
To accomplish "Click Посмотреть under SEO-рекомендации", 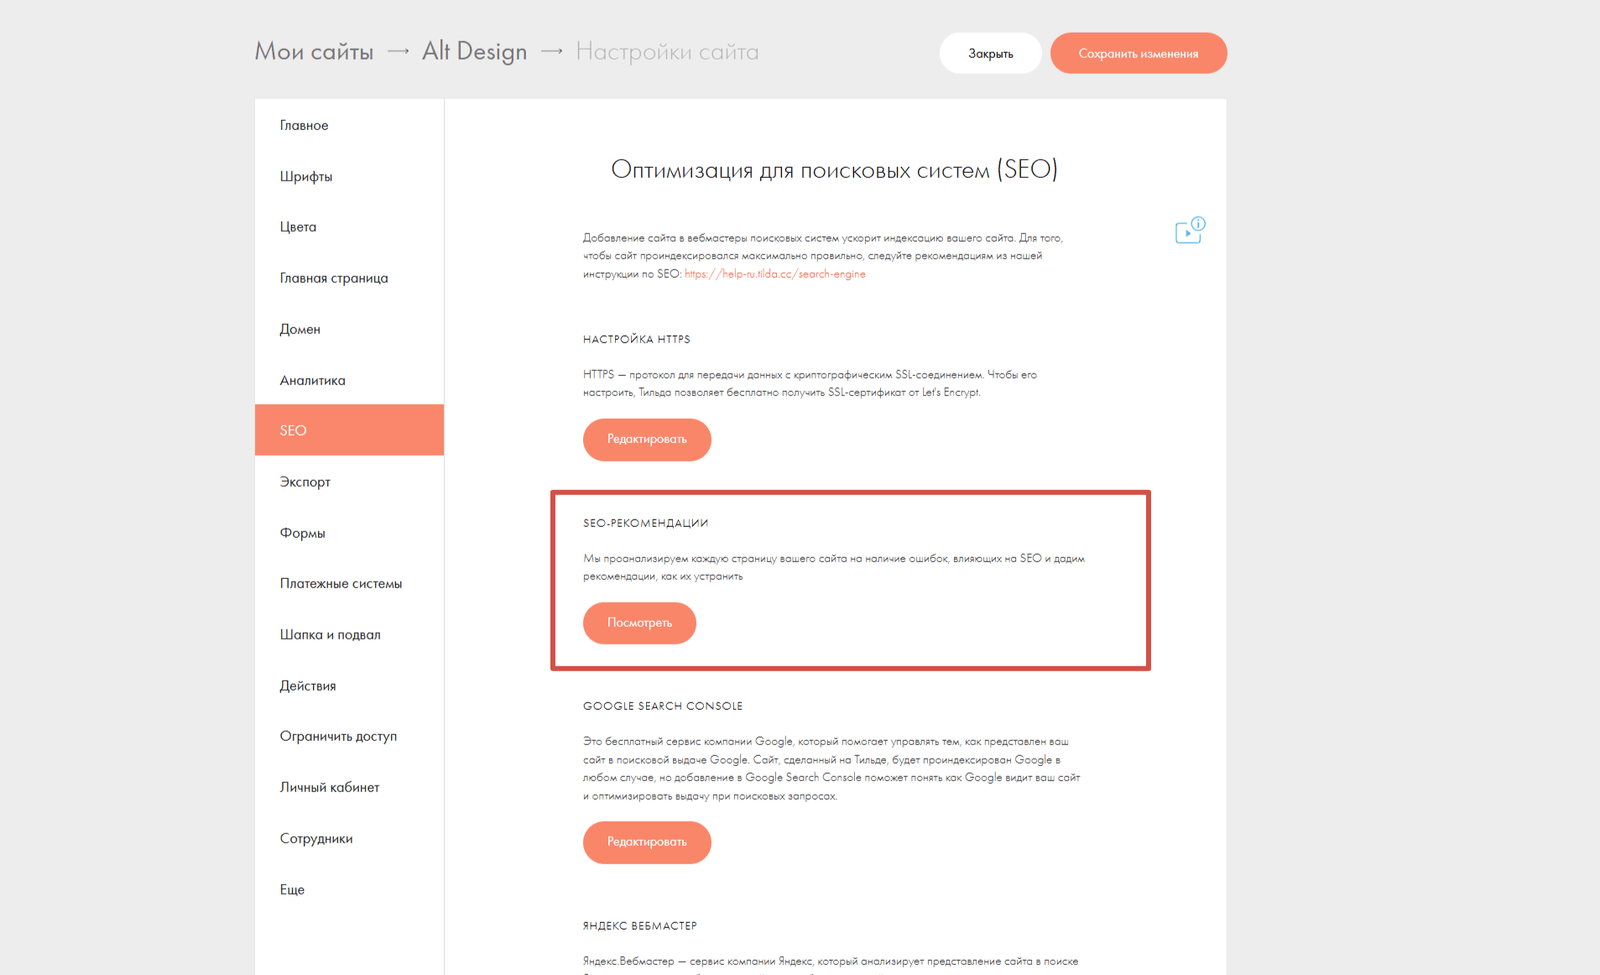I will [x=640, y=623].
